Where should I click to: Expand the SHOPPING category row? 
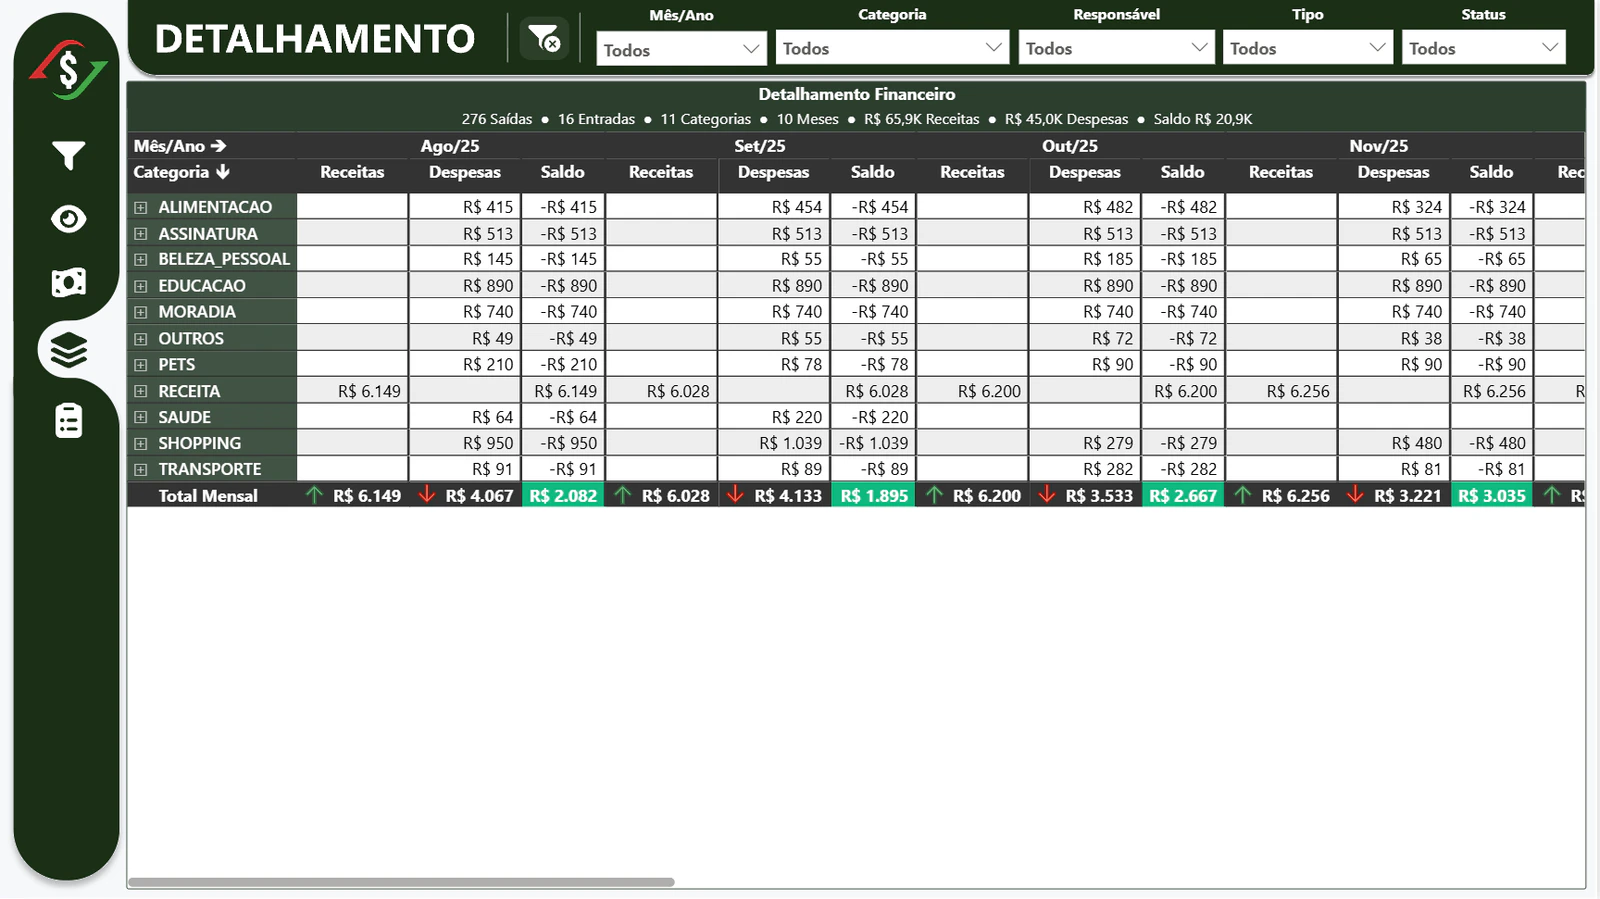pyautogui.click(x=141, y=444)
